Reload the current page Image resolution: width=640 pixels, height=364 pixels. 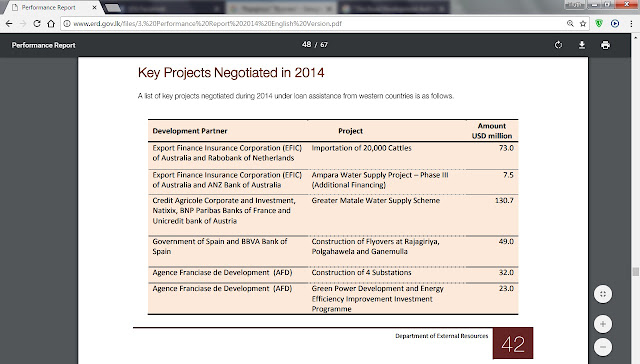click(37, 24)
